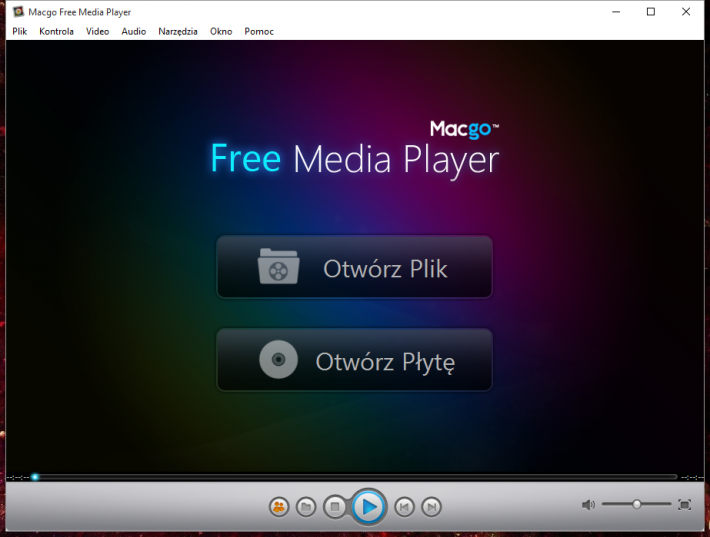
Task: Start playback with the blue play button
Action: point(369,507)
